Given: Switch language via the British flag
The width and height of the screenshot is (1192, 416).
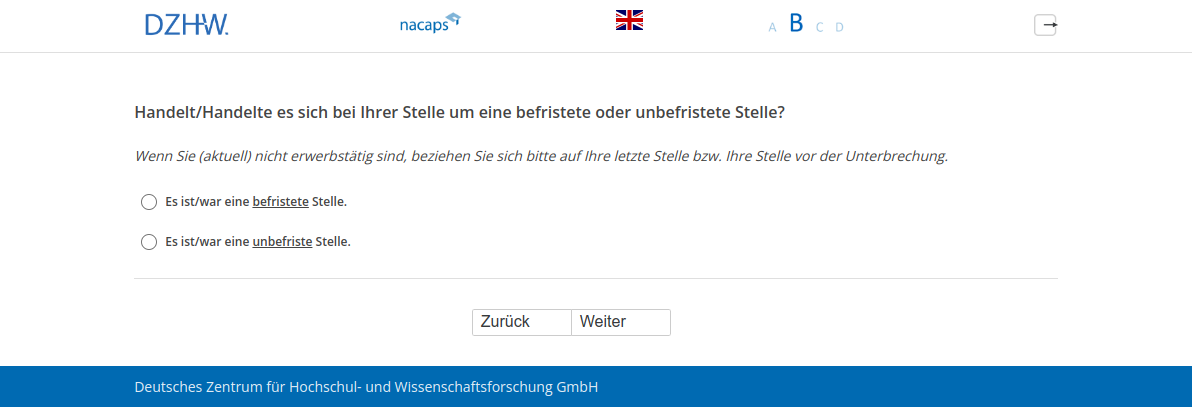Looking at the screenshot, I should click(629, 20).
